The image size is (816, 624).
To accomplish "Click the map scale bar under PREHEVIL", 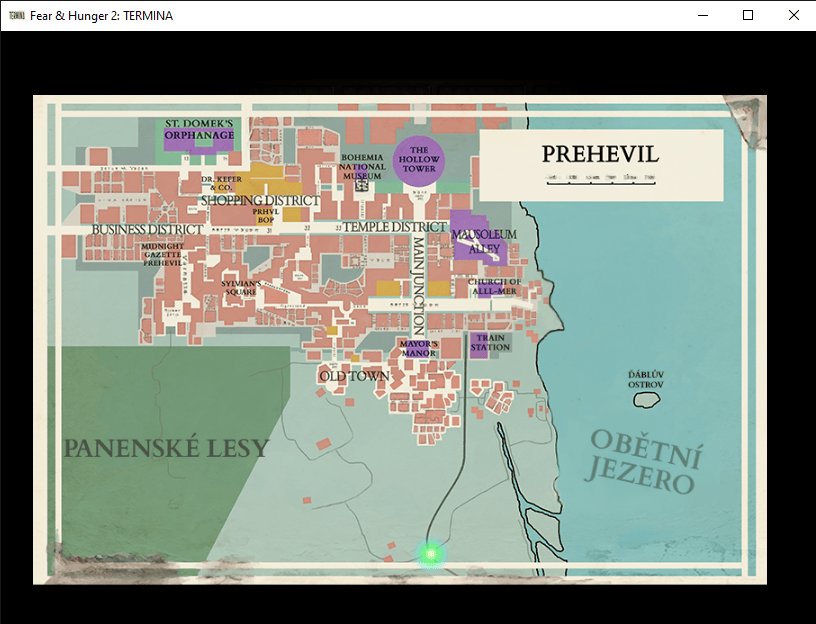I will [601, 179].
